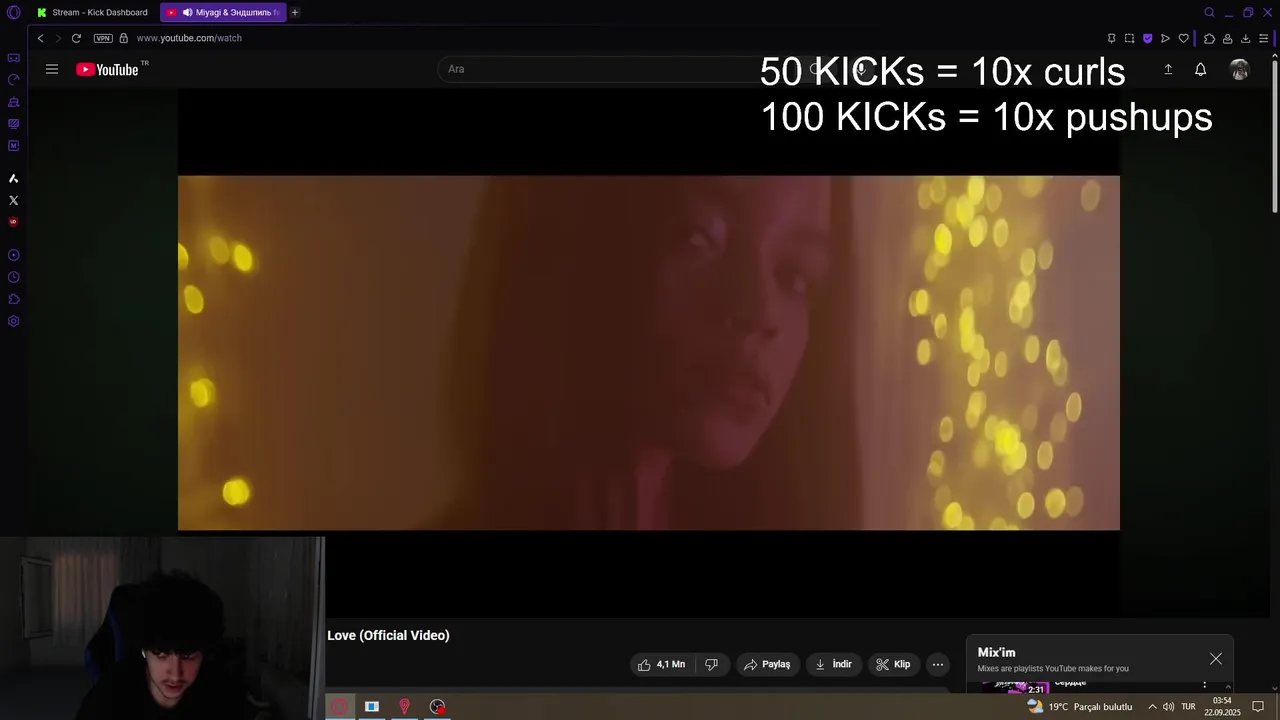Close the Mix'im playlist panel
1280x720 pixels.
pos(1216,658)
